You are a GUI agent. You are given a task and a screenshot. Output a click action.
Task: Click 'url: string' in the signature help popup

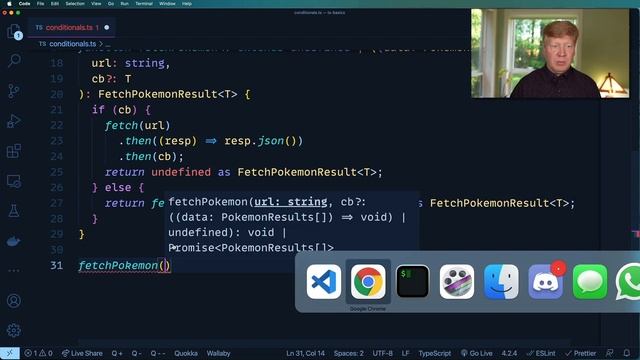291,202
